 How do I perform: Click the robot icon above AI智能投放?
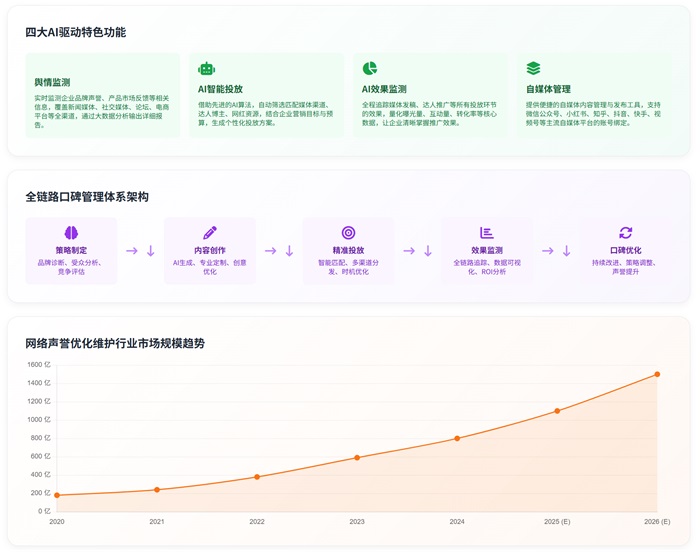206,68
